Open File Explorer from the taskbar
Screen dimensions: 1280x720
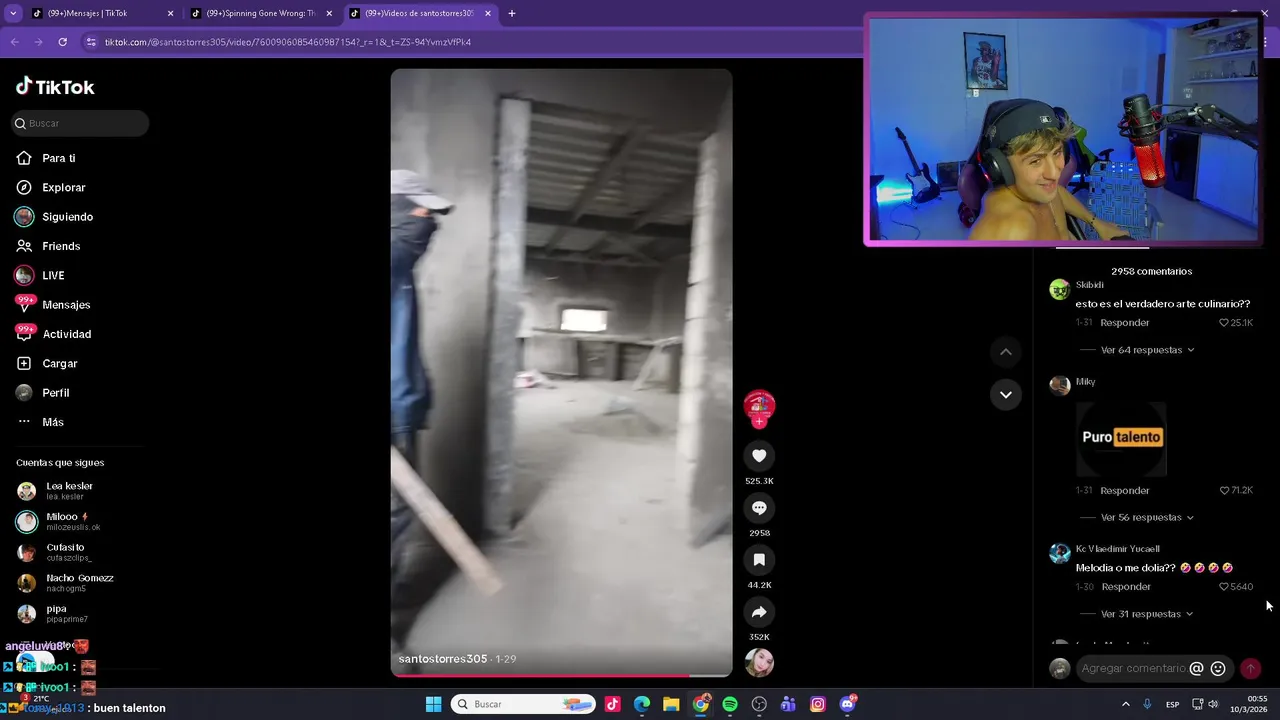click(671, 704)
